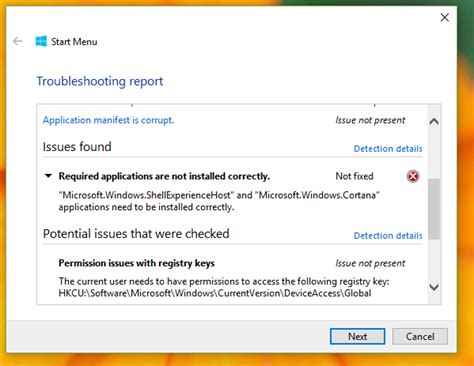Close the troubleshooter window

pyautogui.click(x=444, y=18)
